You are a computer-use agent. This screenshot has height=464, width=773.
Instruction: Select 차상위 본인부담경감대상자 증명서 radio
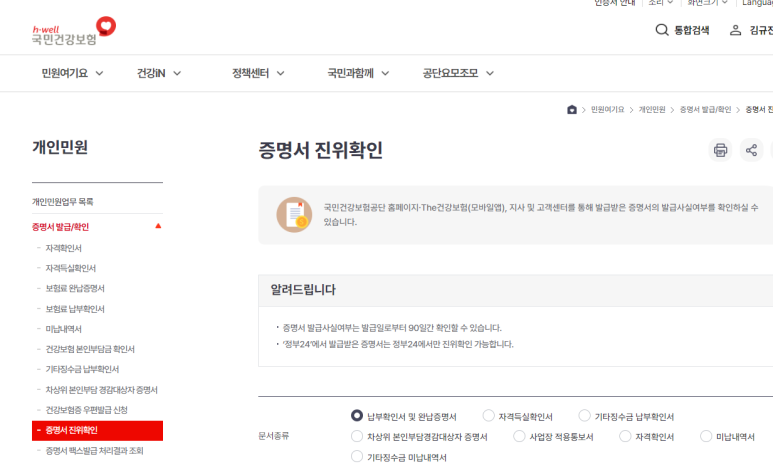(x=357, y=436)
